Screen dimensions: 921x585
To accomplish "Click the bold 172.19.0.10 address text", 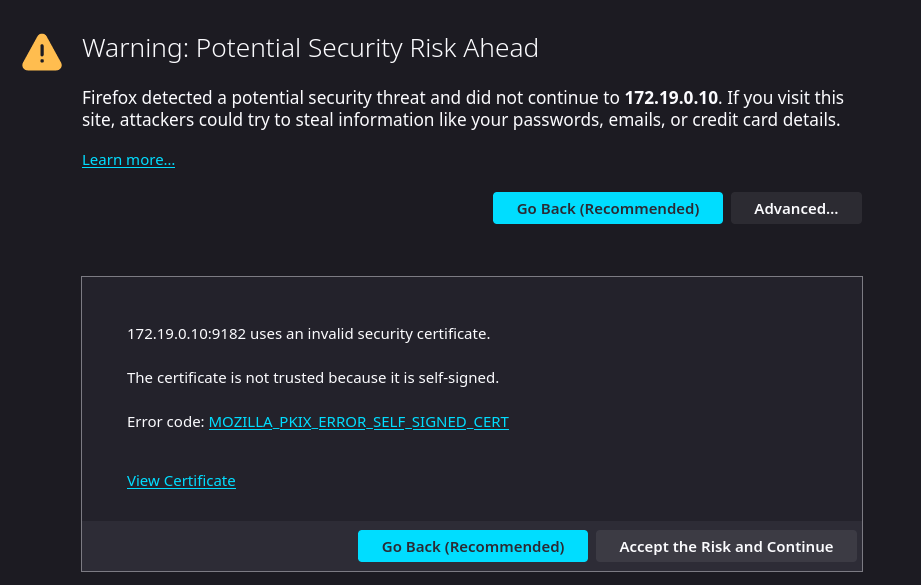I will 671,98.
